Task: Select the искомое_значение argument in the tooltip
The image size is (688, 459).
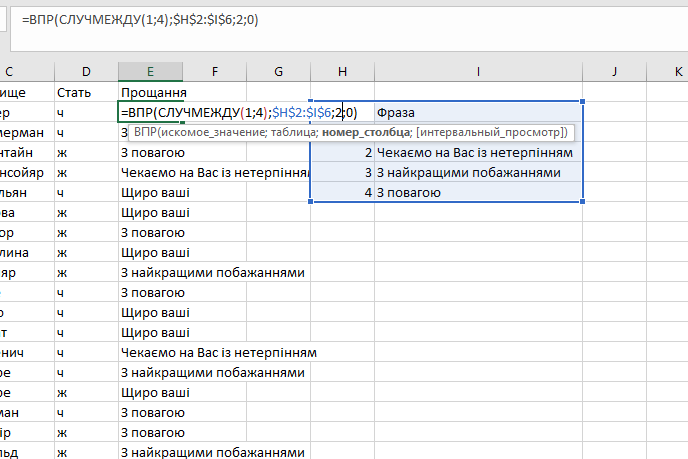Action: click(x=210, y=132)
